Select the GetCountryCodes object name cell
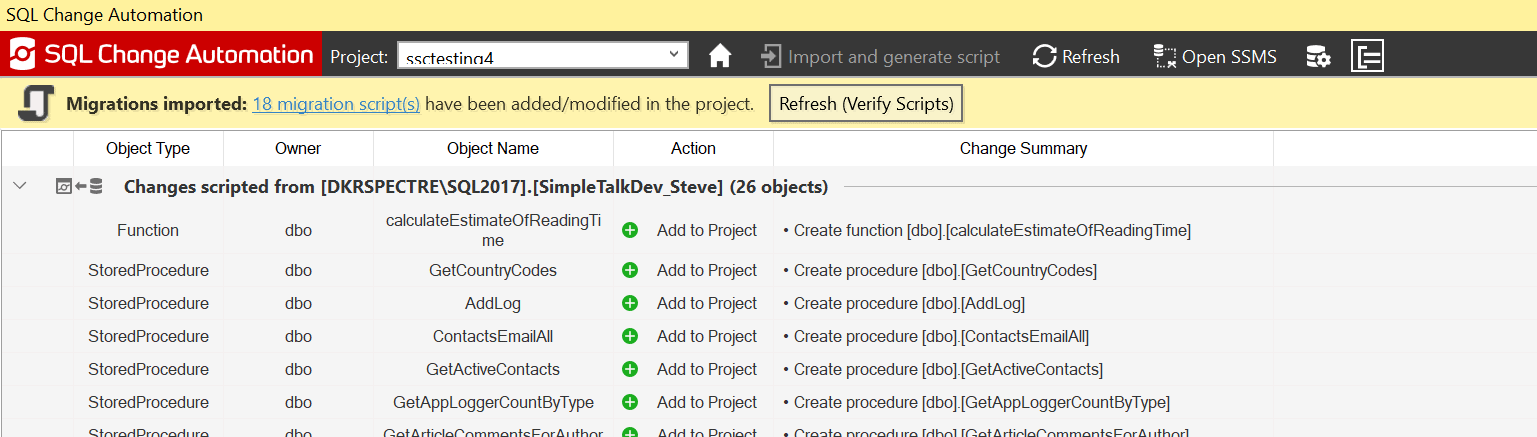Image resolution: width=1537 pixels, height=437 pixels. coord(493,270)
